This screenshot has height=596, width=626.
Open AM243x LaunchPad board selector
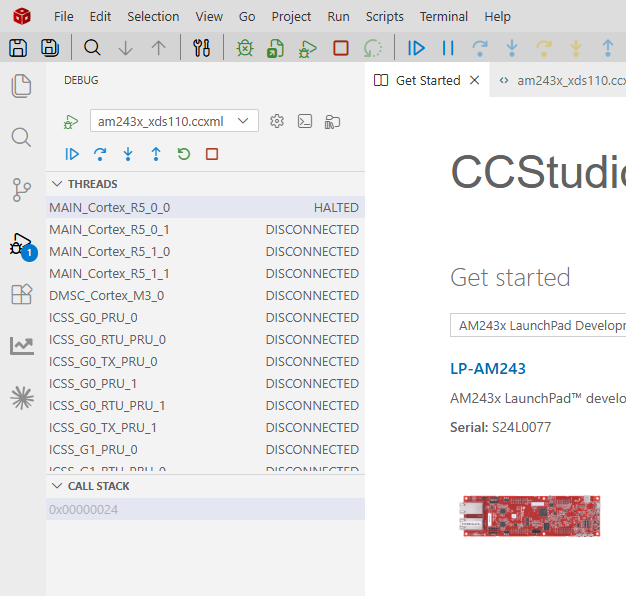coord(538,325)
